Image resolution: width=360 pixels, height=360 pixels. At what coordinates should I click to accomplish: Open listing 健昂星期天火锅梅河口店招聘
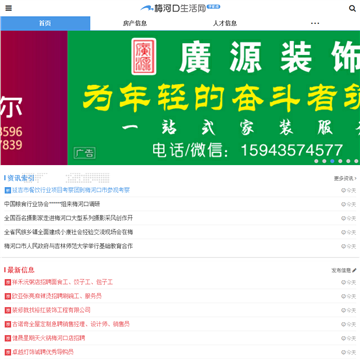point(49,338)
